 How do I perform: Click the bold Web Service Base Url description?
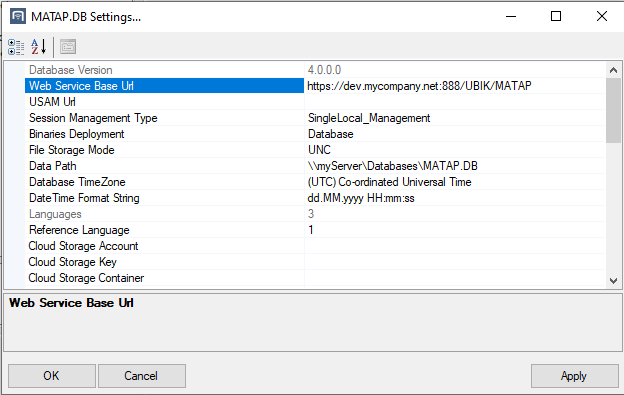click(71, 303)
